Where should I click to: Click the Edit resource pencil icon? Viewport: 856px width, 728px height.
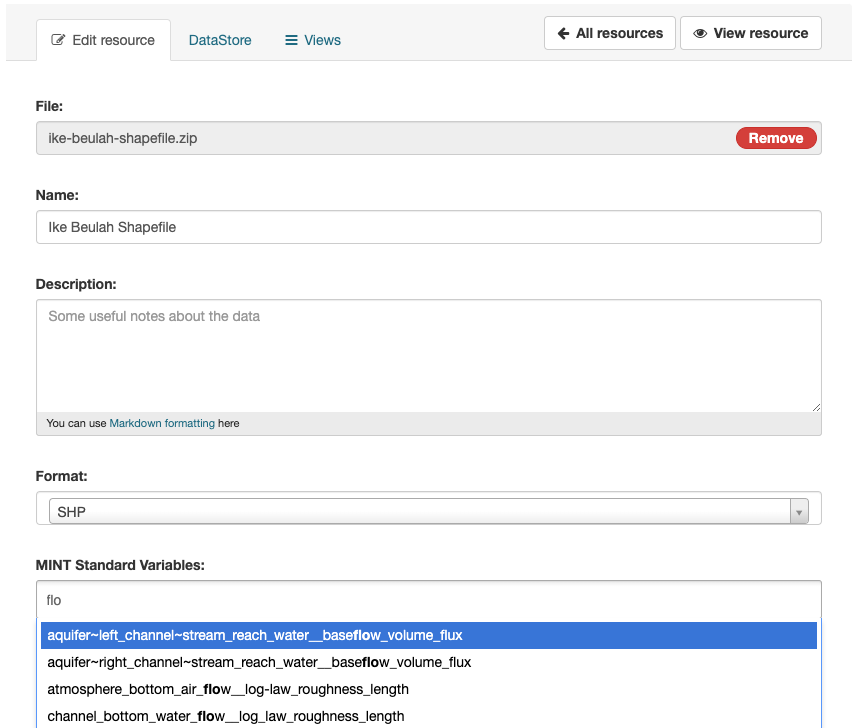point(58,40)
